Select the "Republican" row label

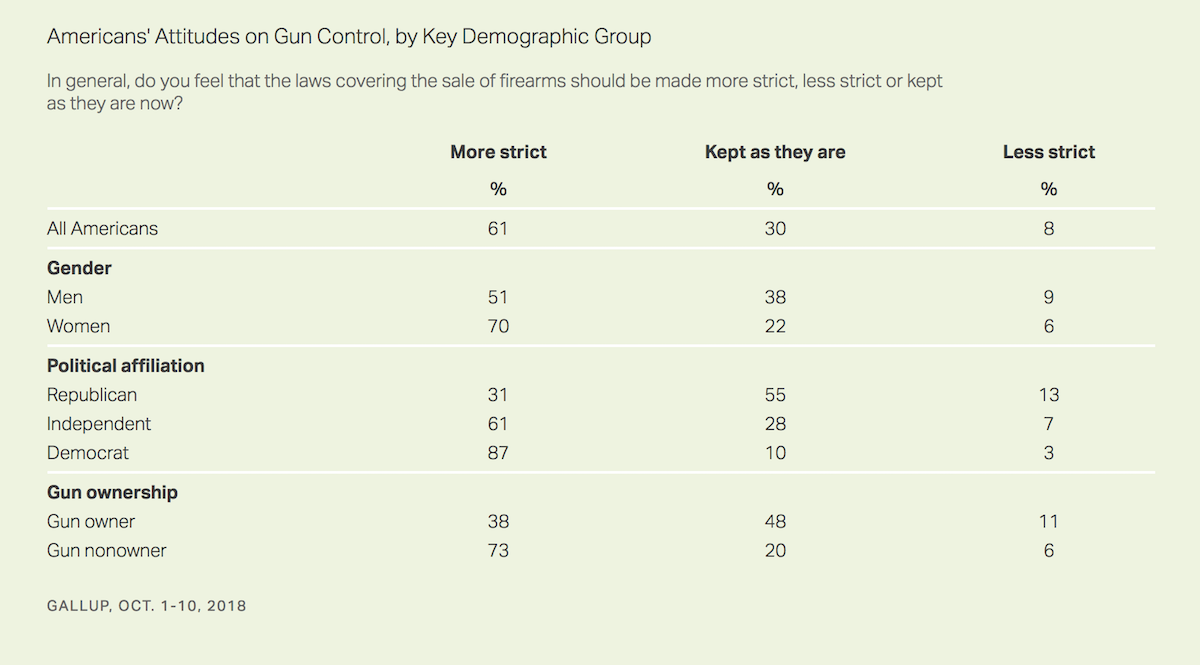[92, 394]
